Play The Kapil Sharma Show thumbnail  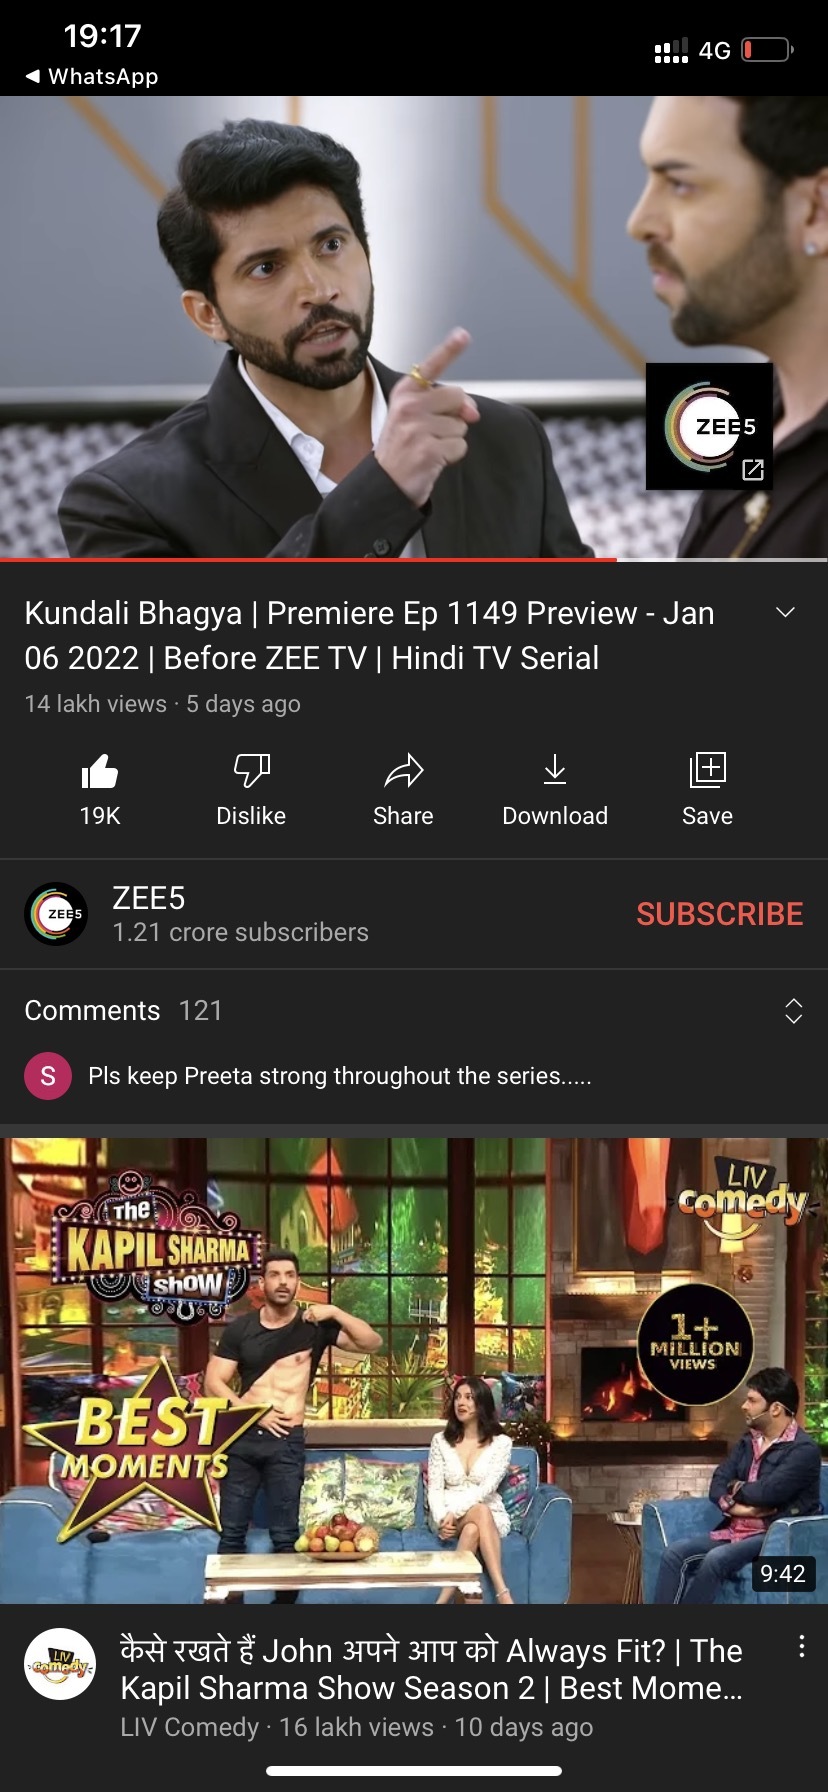414,1371
